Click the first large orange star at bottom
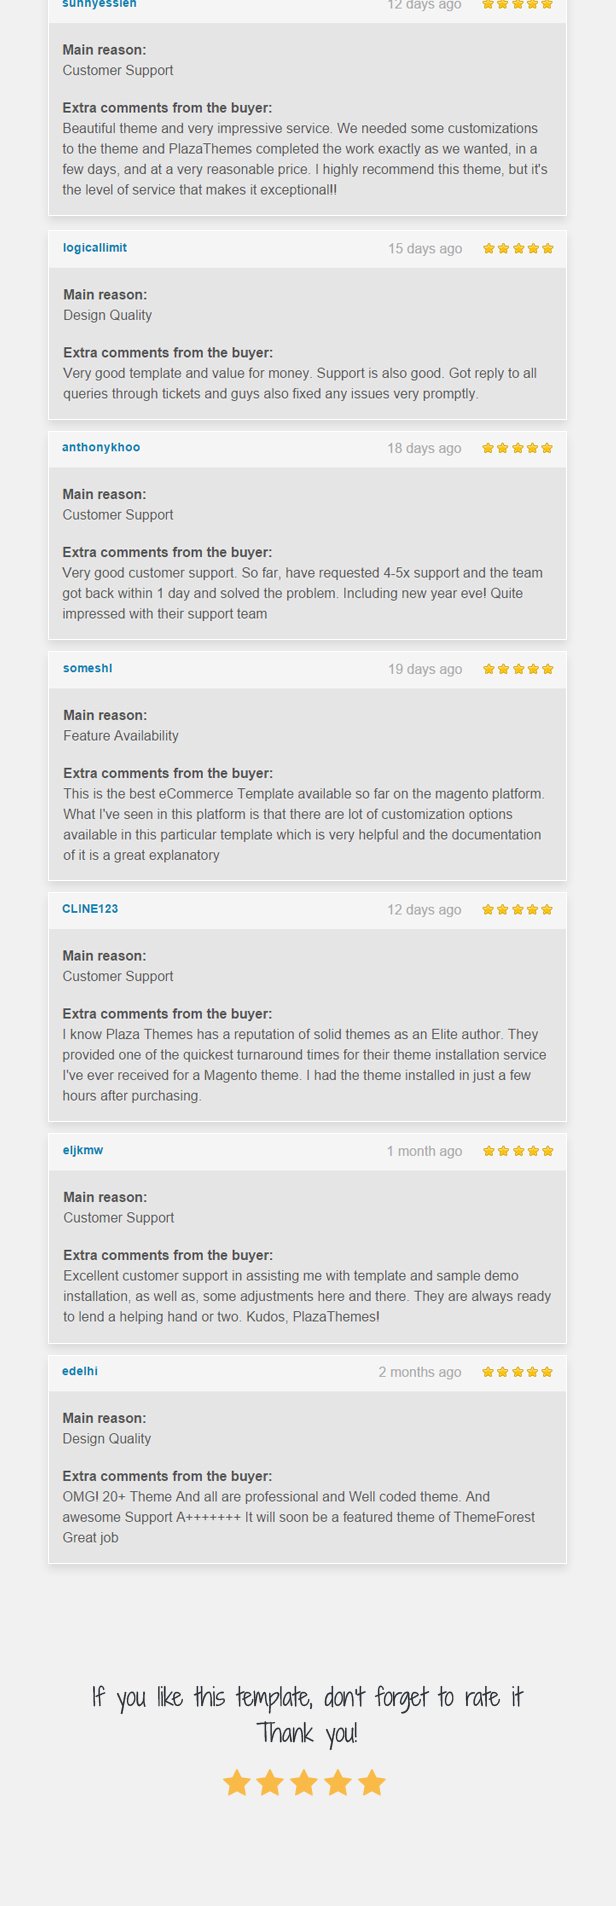 236,1783
